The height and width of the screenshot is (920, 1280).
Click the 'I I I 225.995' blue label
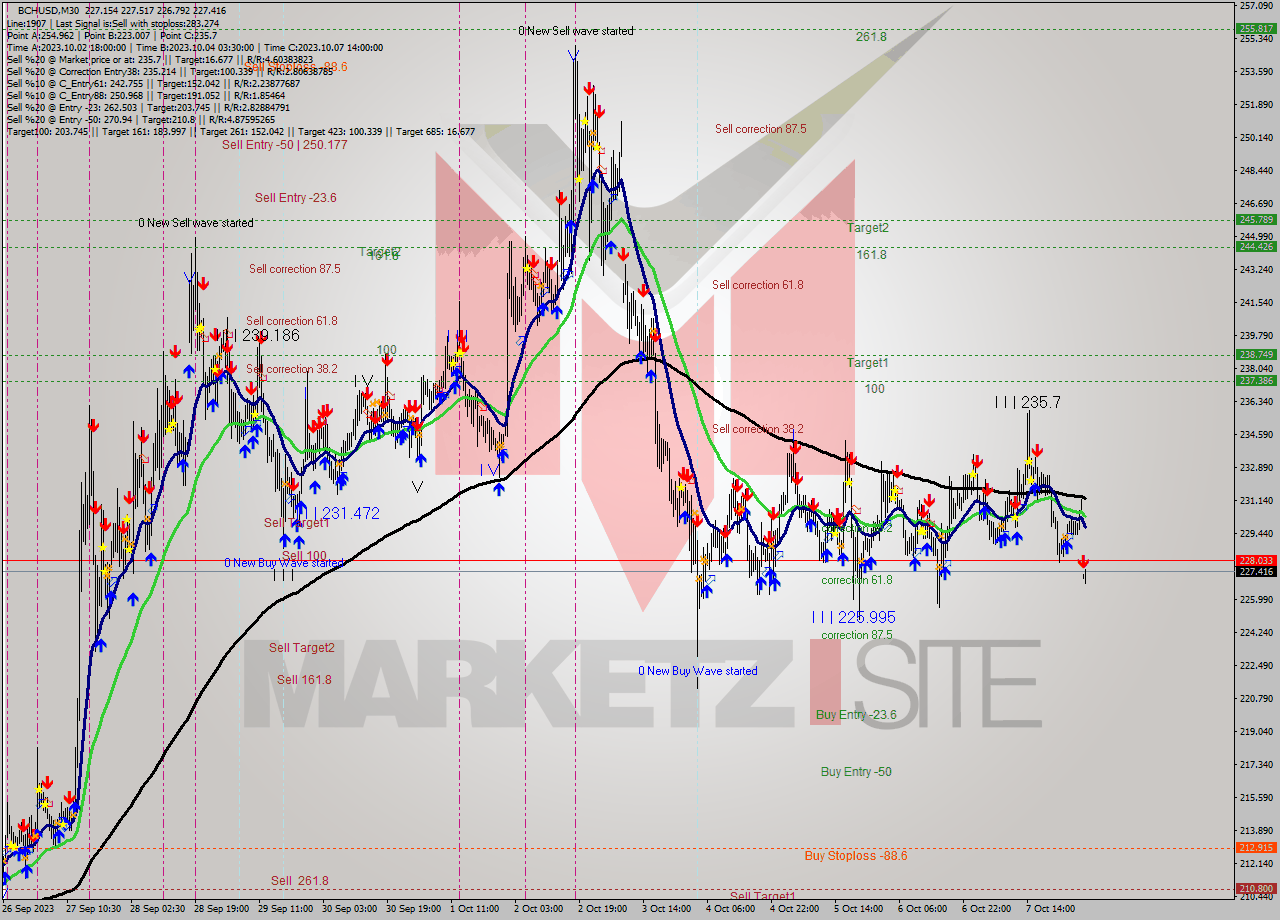coord(853,617)
